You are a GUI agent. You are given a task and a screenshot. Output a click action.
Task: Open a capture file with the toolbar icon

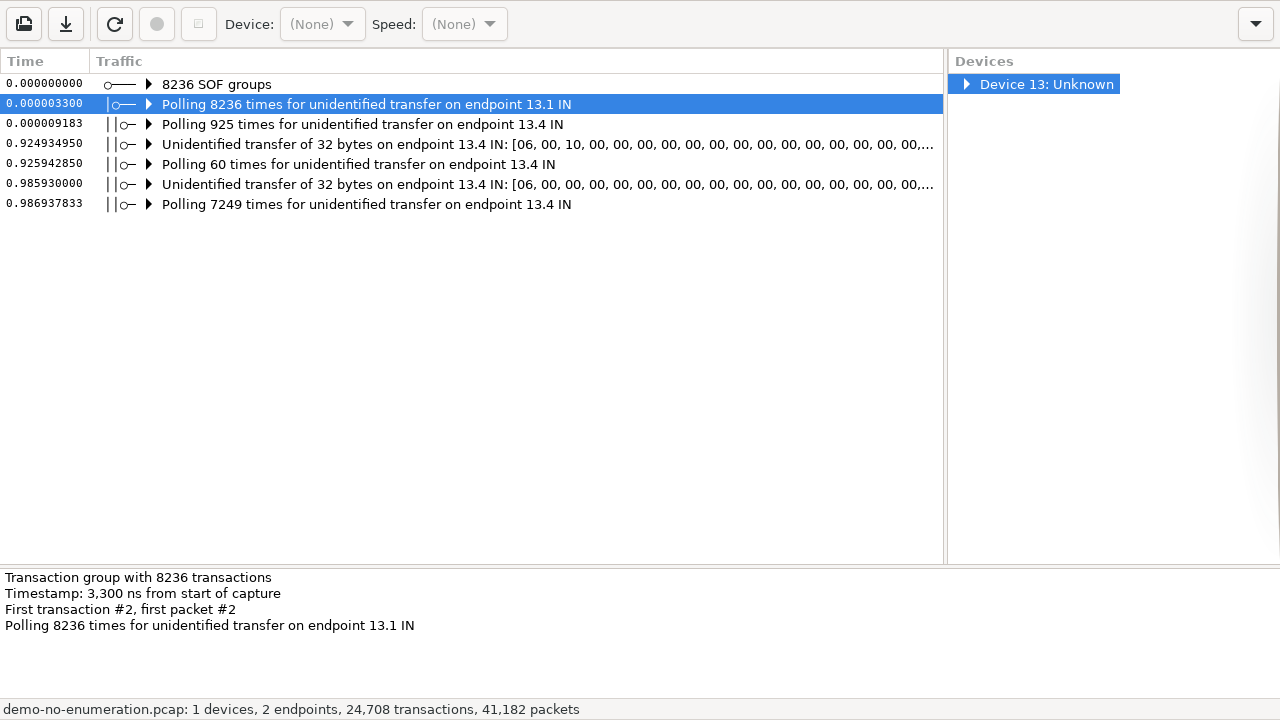(24, 24)
